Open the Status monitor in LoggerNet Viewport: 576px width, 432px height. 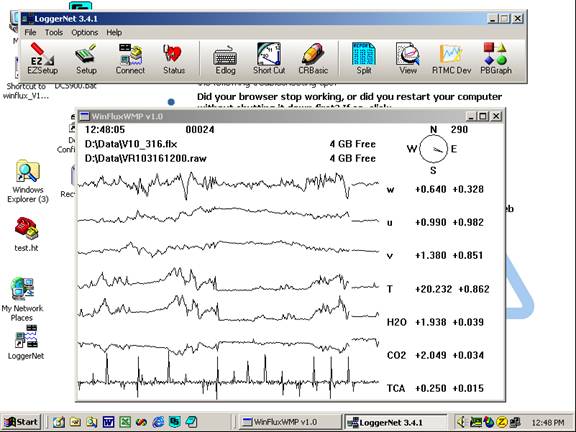point(174,59)
